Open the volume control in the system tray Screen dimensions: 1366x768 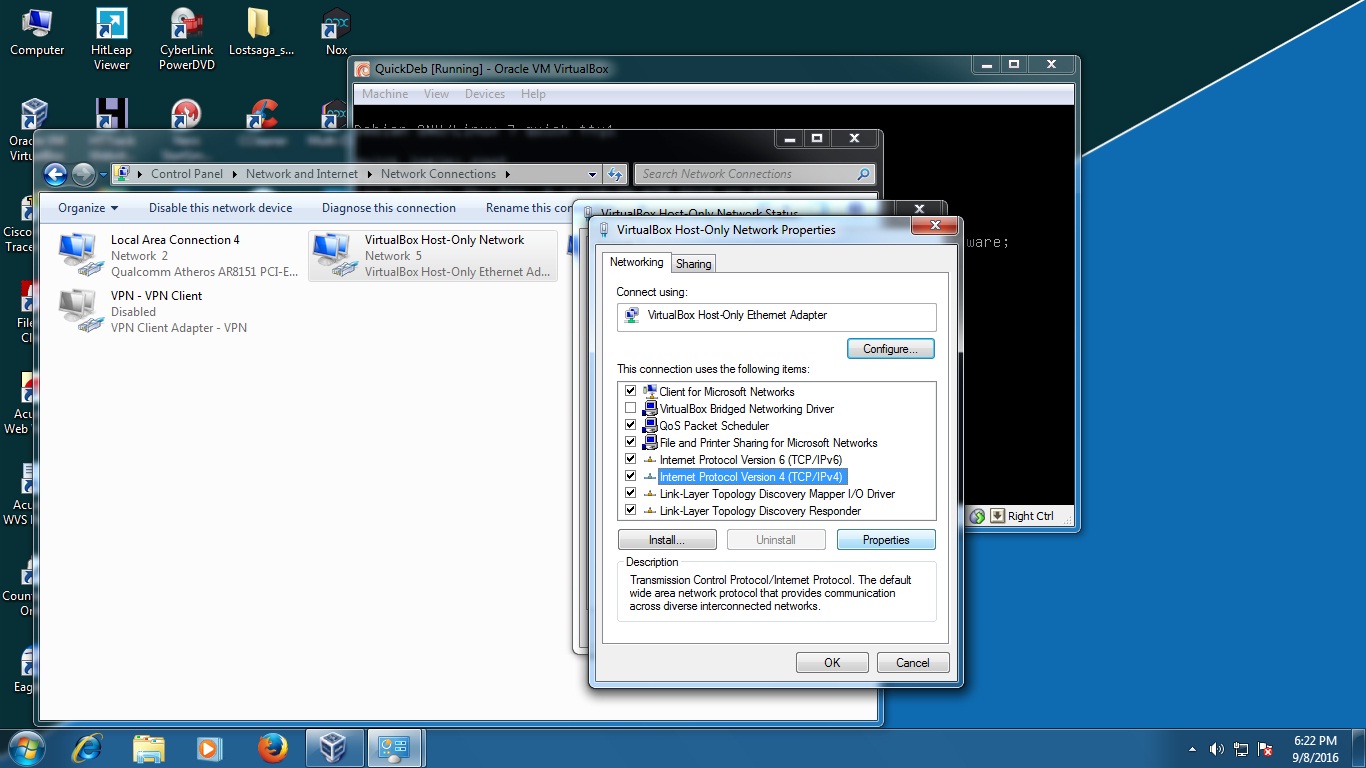click(x=1217, y=749)
